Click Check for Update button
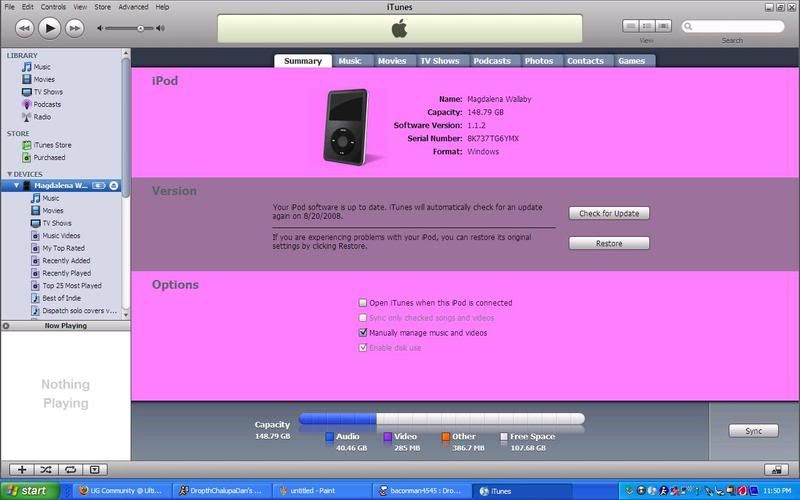 point(609,213)
